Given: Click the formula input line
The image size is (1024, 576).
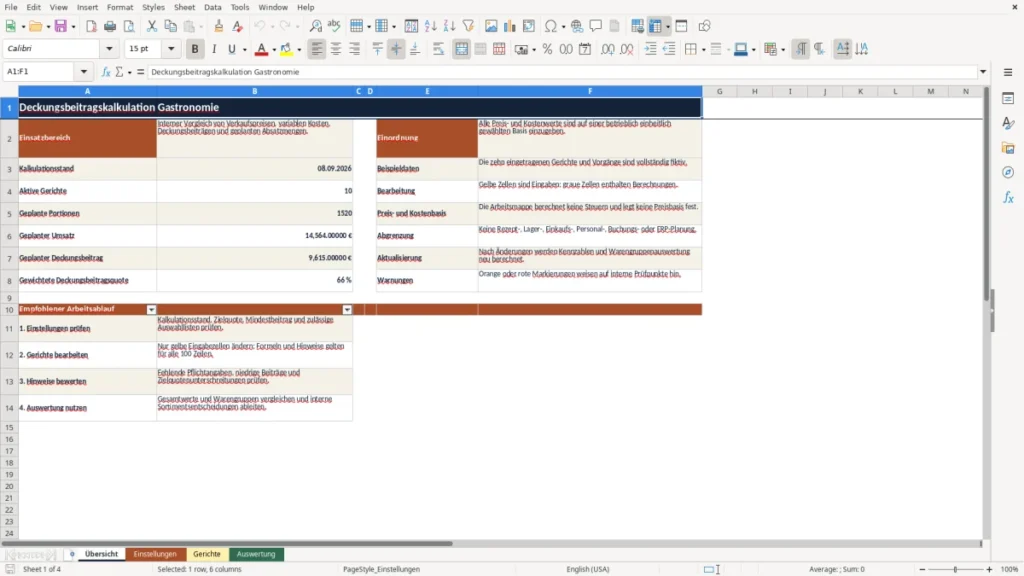Looking at the screenshot, I should click(562, 72).
